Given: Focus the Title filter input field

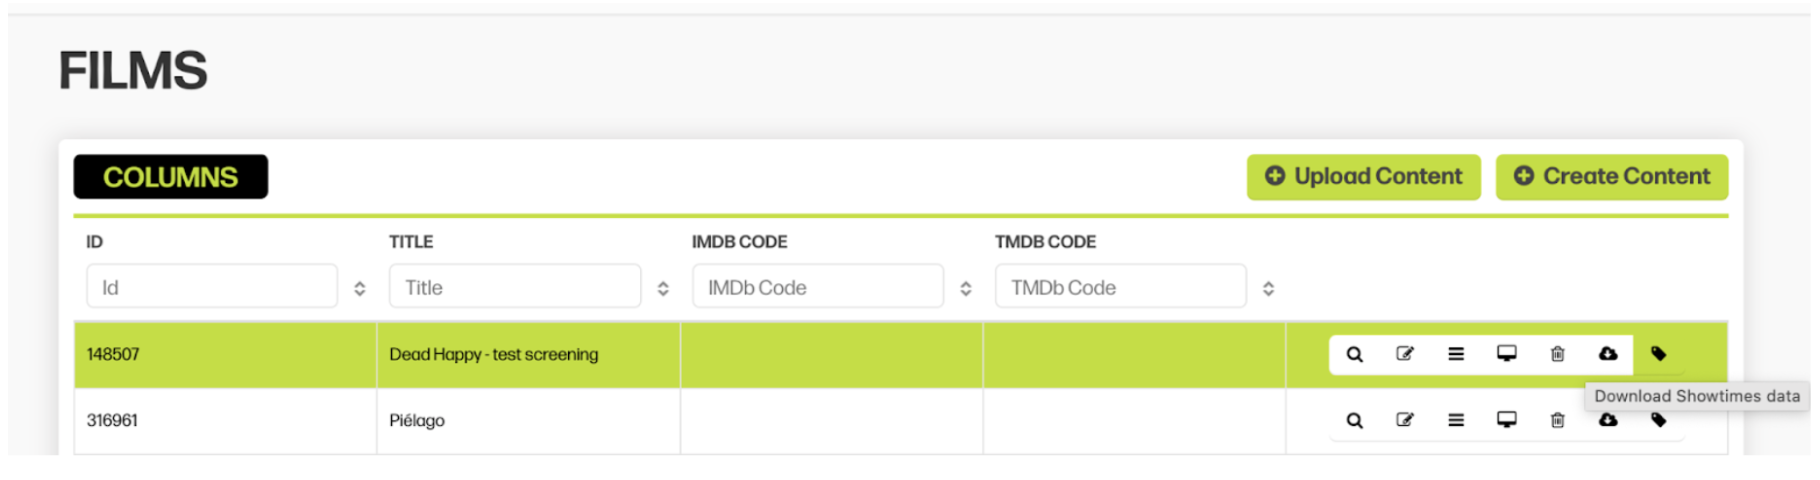Looking at the screenshot, I should click(x=515, y=287).
